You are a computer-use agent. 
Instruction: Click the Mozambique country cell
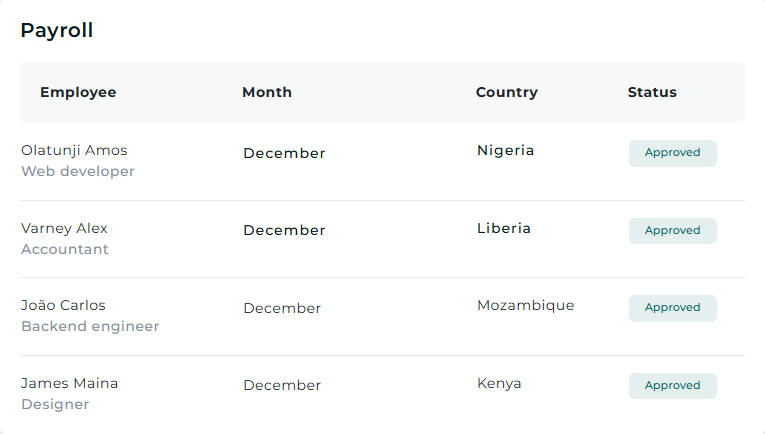pyautogui.click(x=525, y=306)
